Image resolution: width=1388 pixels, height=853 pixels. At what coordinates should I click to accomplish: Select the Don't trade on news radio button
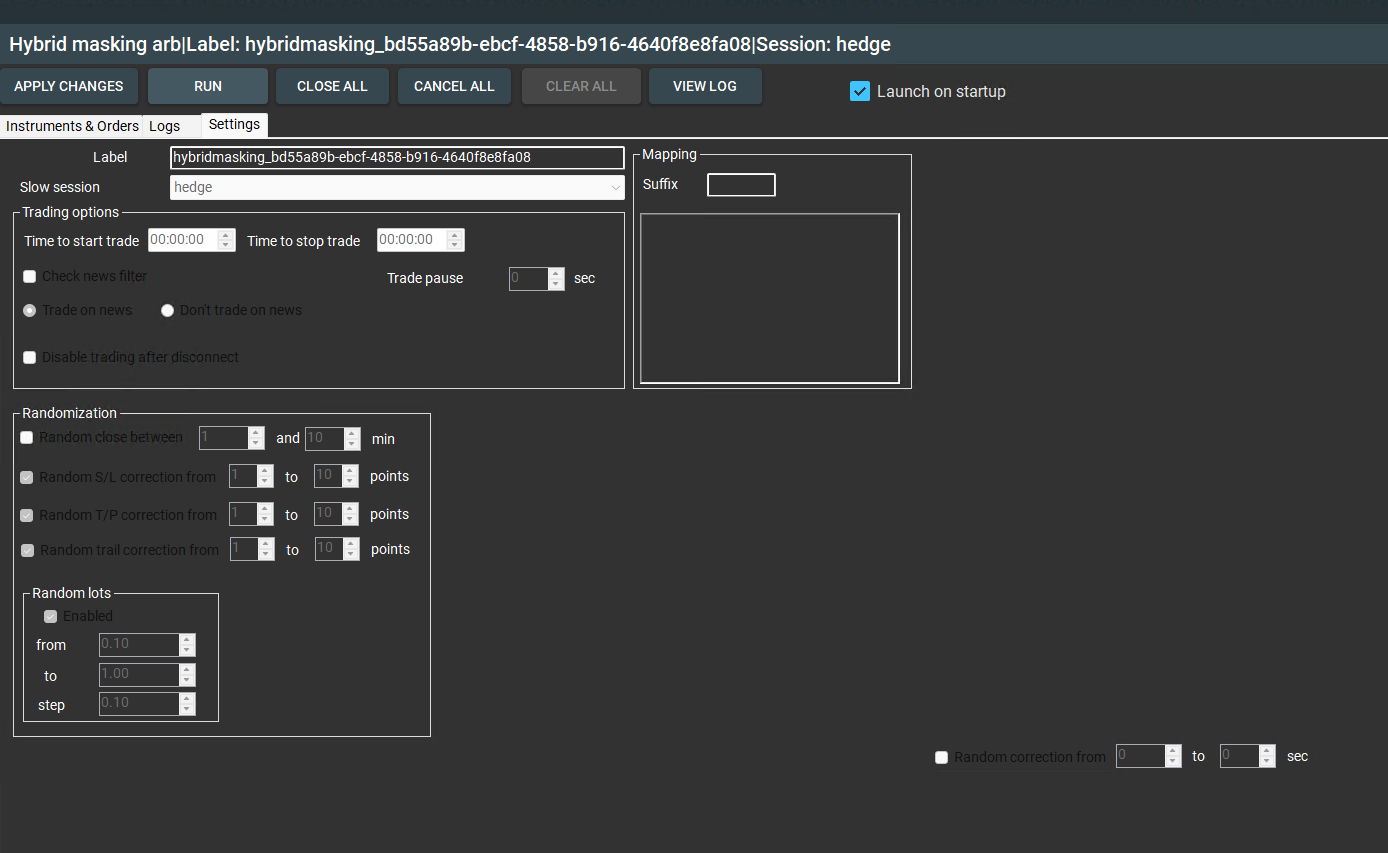[x=168, y=310]
